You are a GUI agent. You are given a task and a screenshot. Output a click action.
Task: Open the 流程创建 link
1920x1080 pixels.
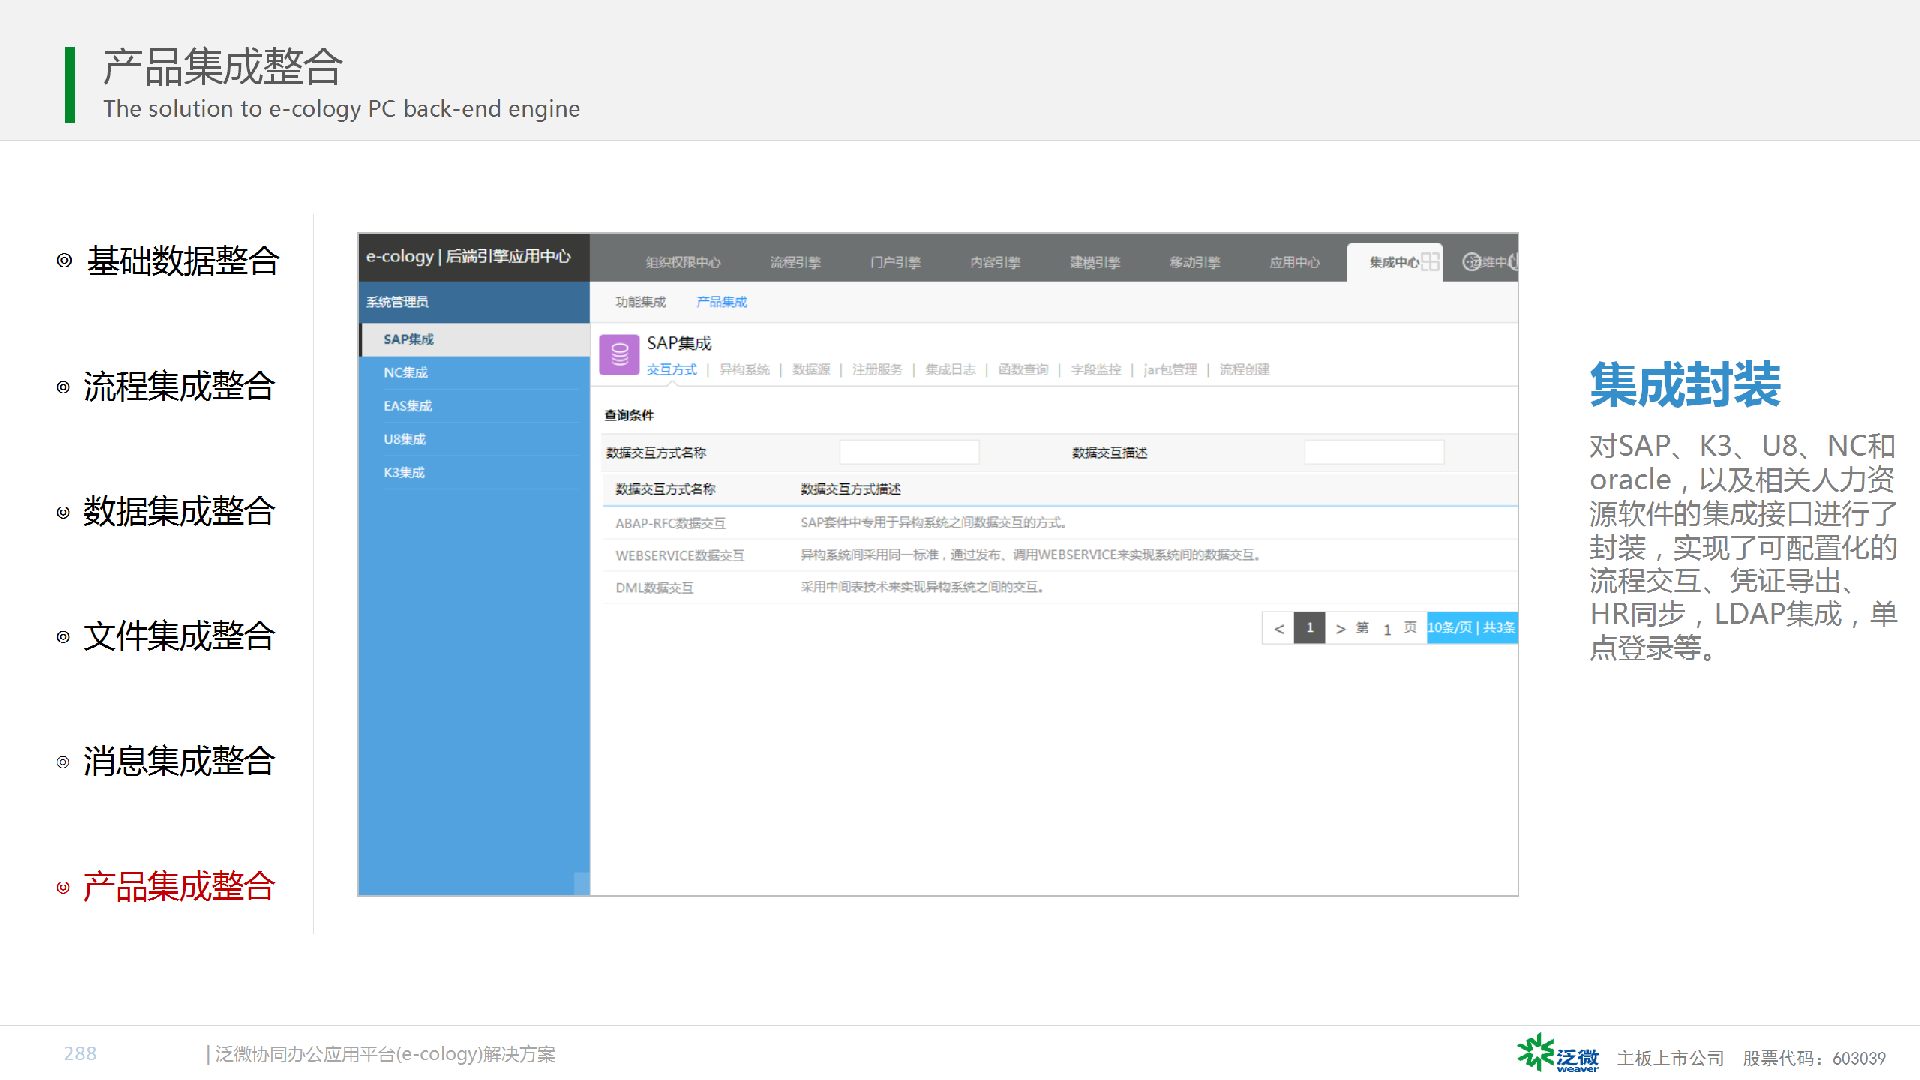[1244, 370]
